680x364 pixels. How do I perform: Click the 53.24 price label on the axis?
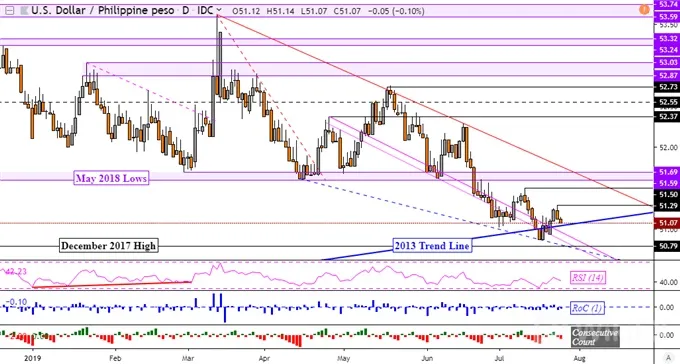[x=668, y=50]
